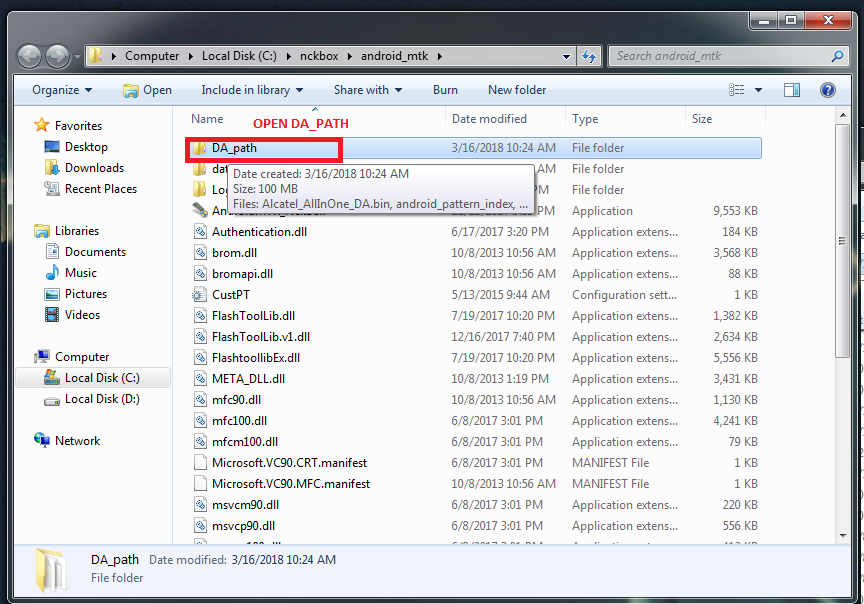864x604 pixels.
Task: Select Computer in the address breadcrumb
Action: [152, 56]
